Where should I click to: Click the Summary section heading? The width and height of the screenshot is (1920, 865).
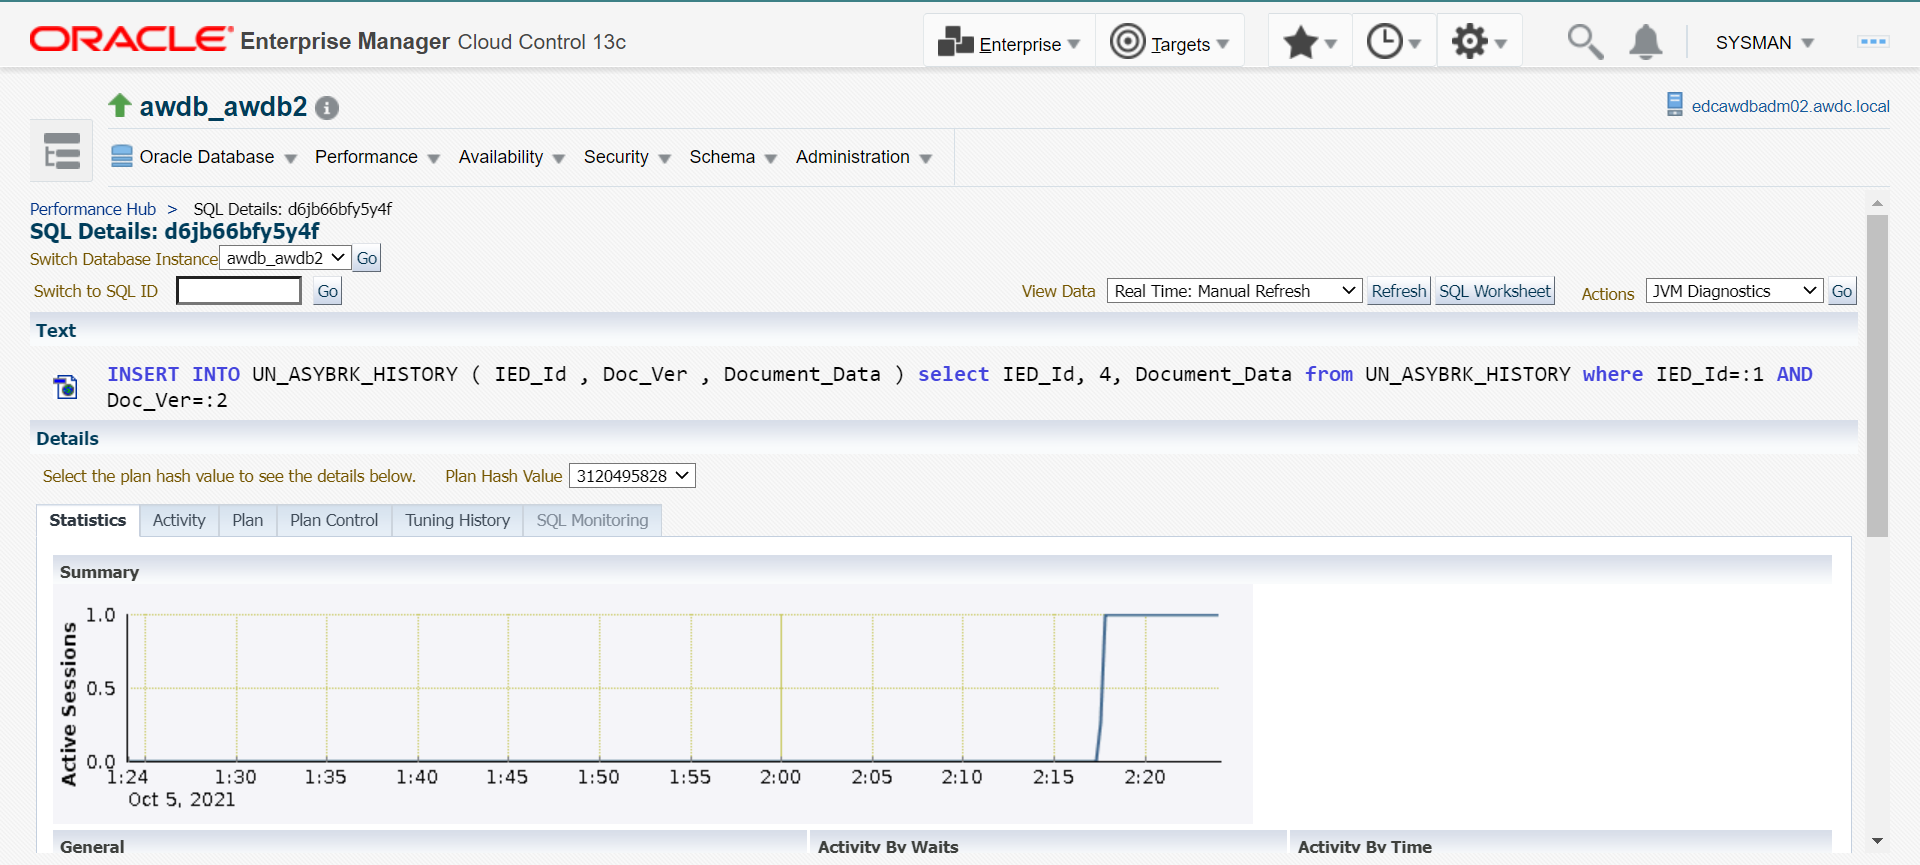click(x=99, y=572)
